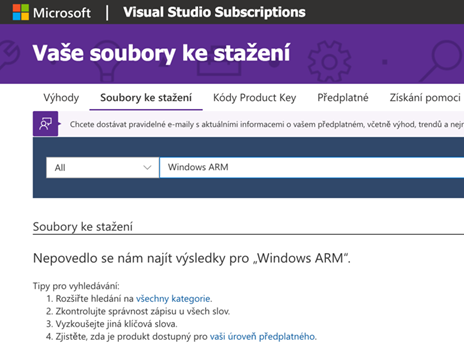
Task: Click the Windows ARM search field
Action: pos(312,167)
